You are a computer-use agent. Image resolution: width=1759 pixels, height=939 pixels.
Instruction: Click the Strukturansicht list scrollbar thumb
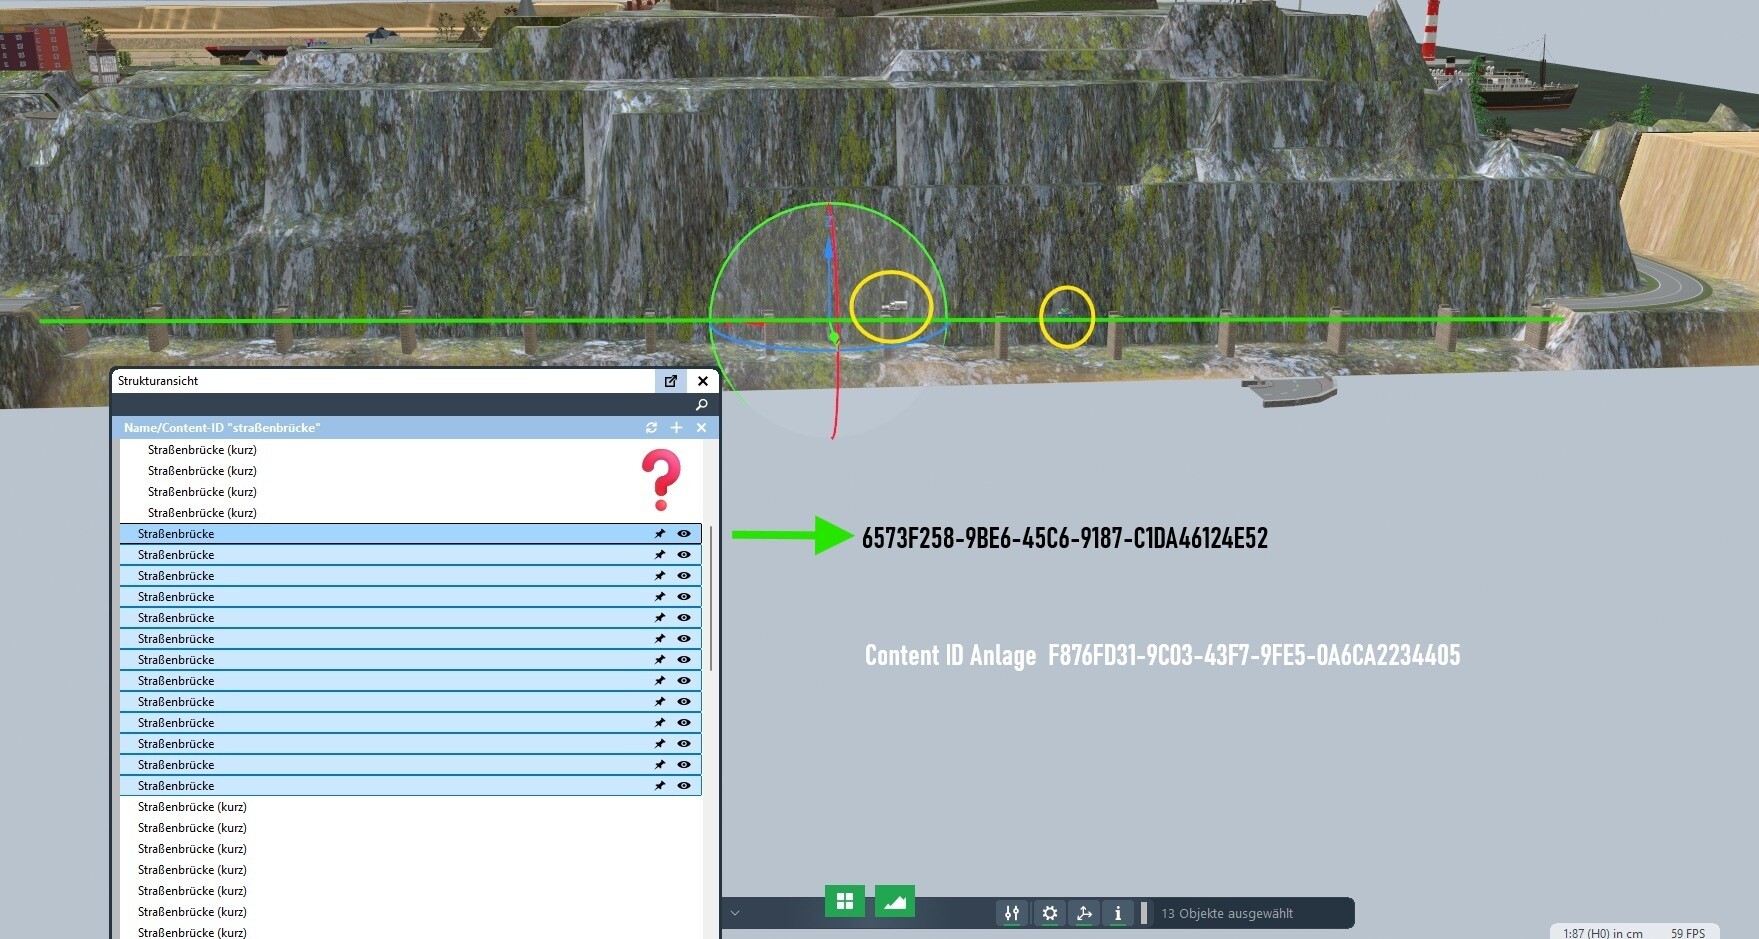coord(711,597)
